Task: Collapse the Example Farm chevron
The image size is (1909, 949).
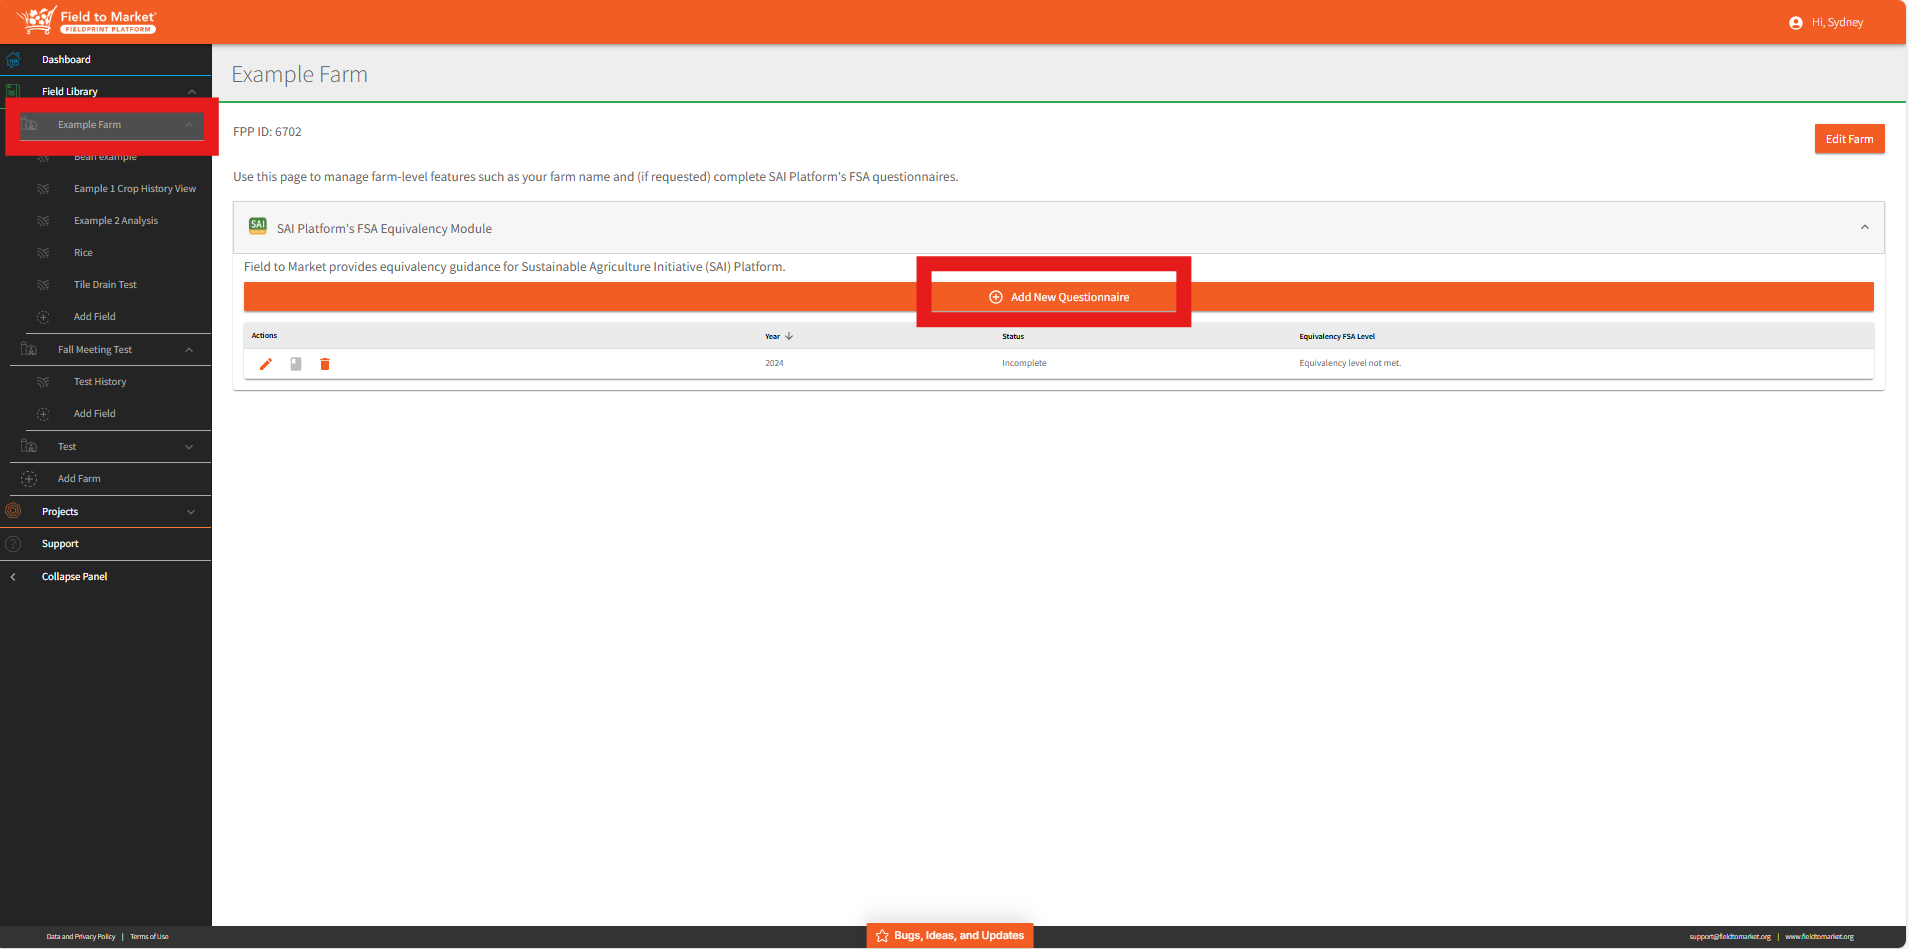Action: [189, 125]
